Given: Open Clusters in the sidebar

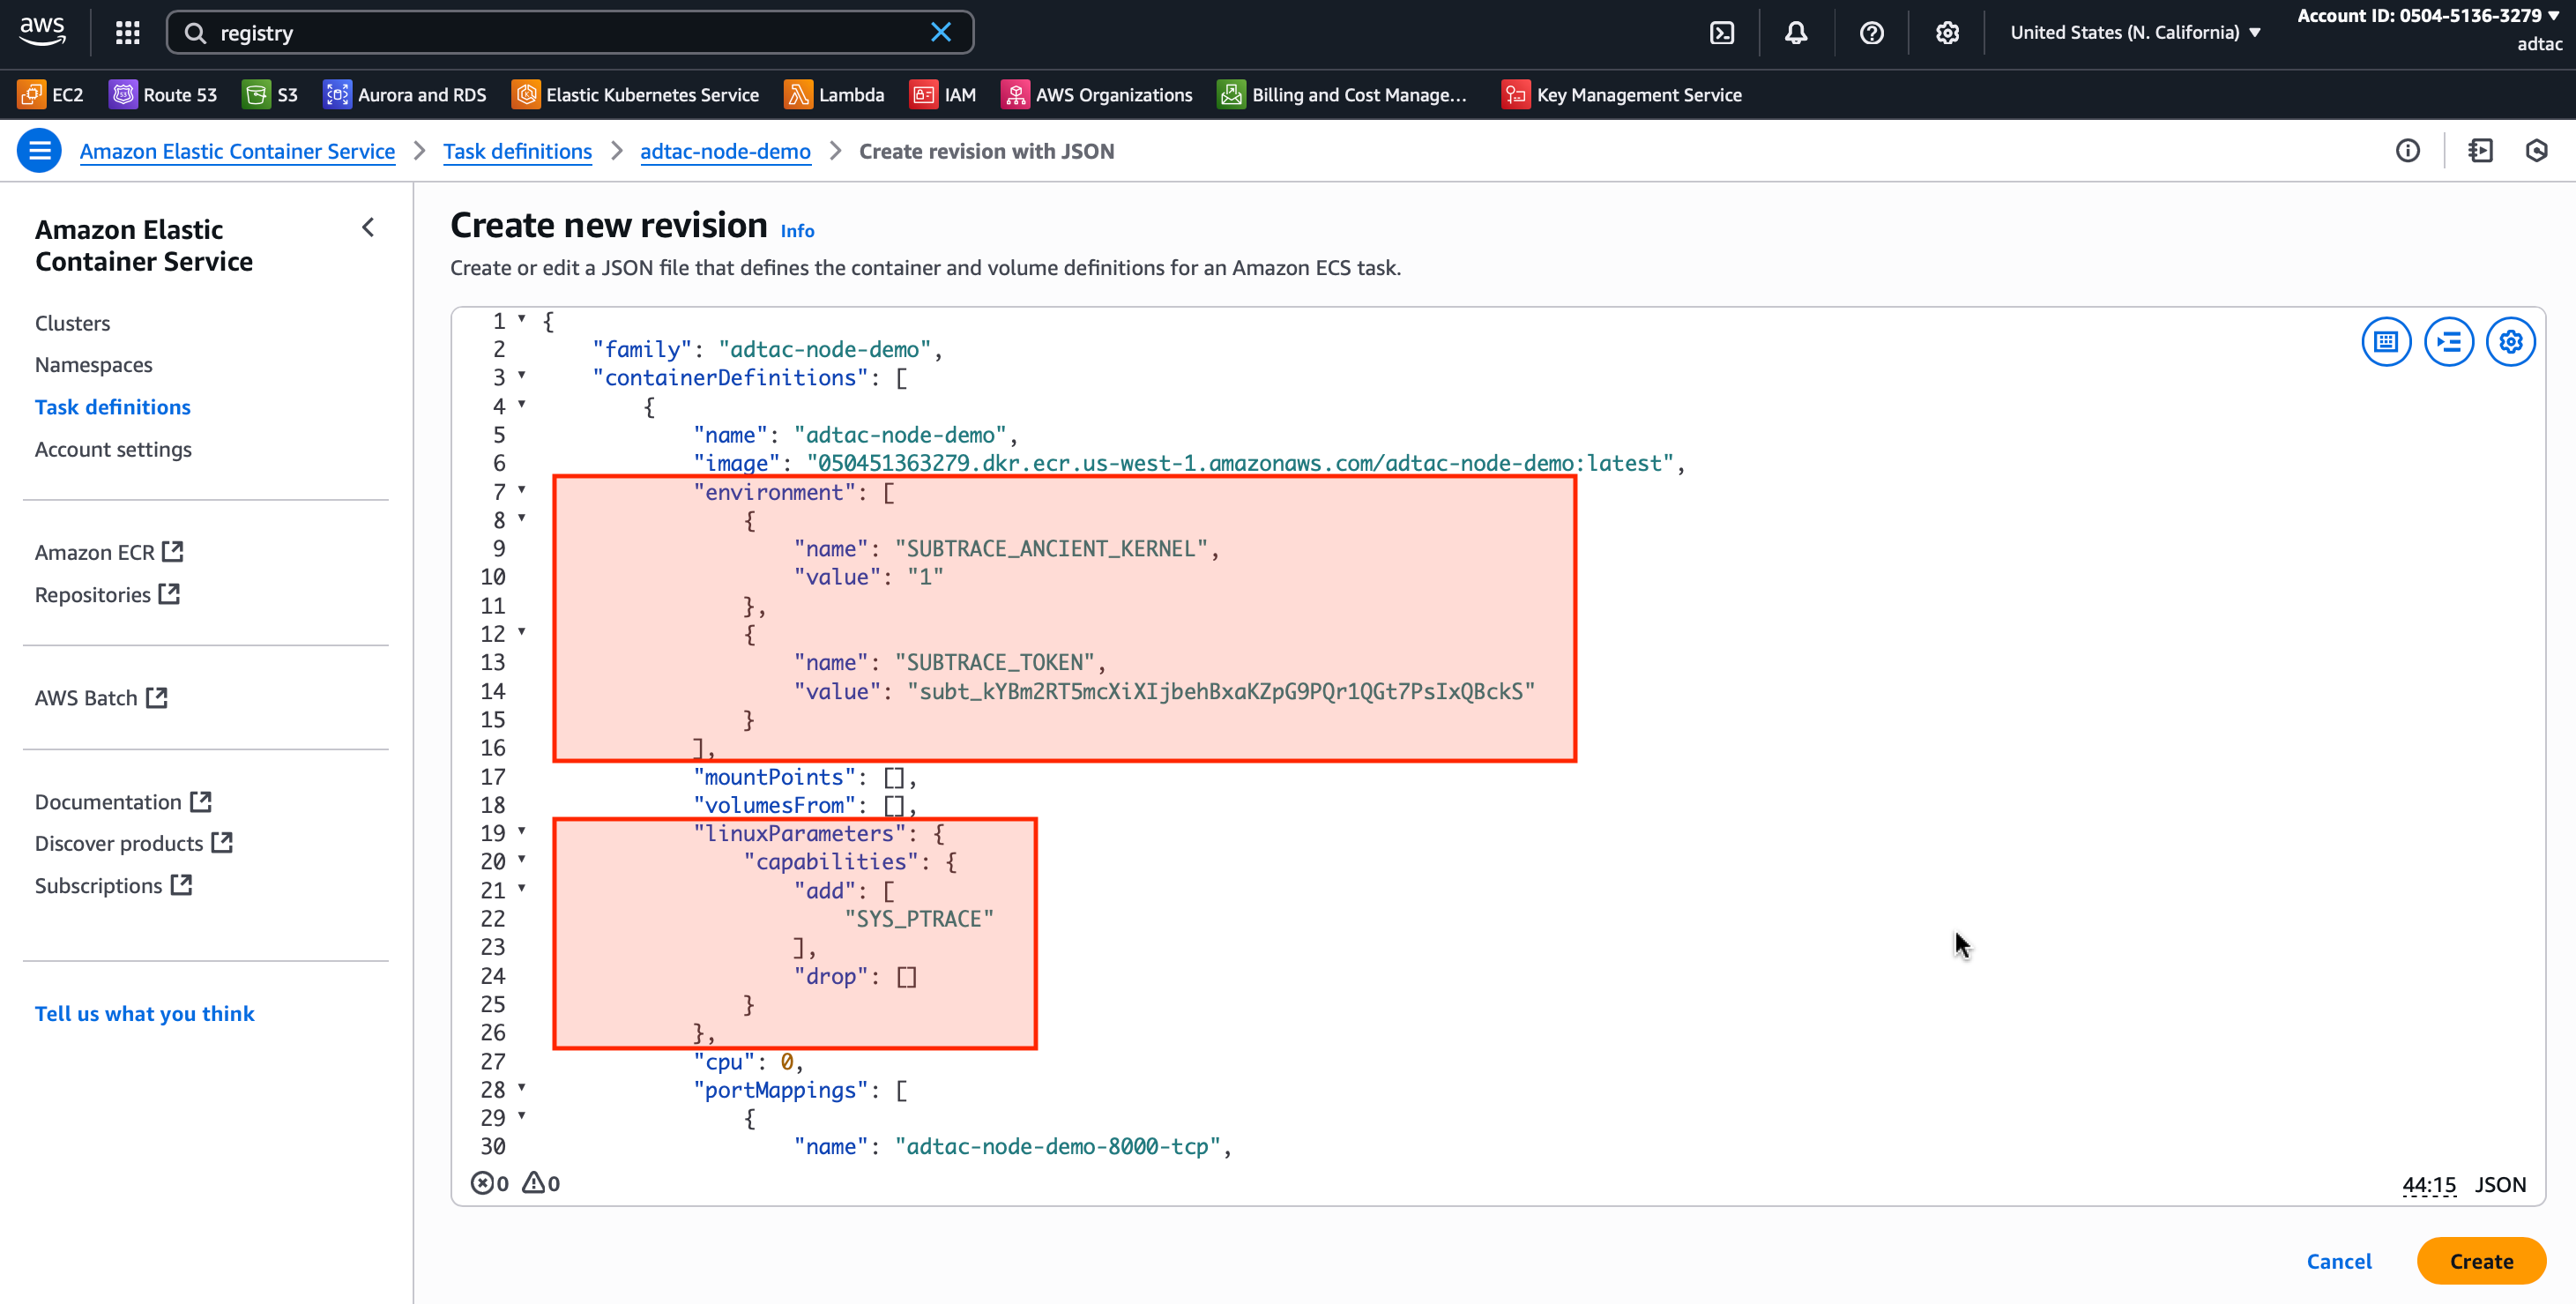Looking at the screenshot, I should click(x=72, y=323).
